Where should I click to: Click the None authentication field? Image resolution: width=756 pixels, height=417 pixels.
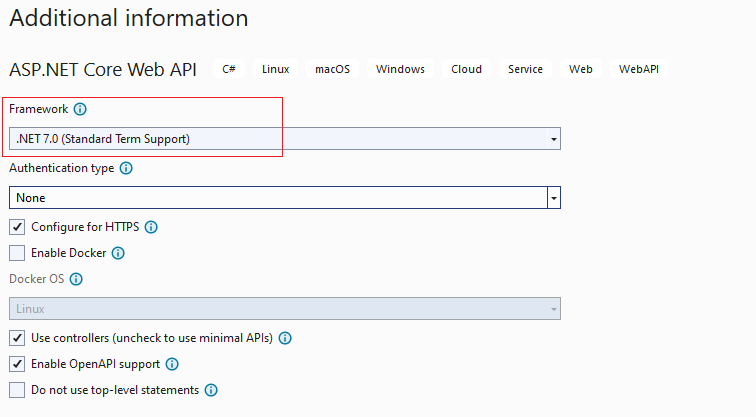click(278, 198)
